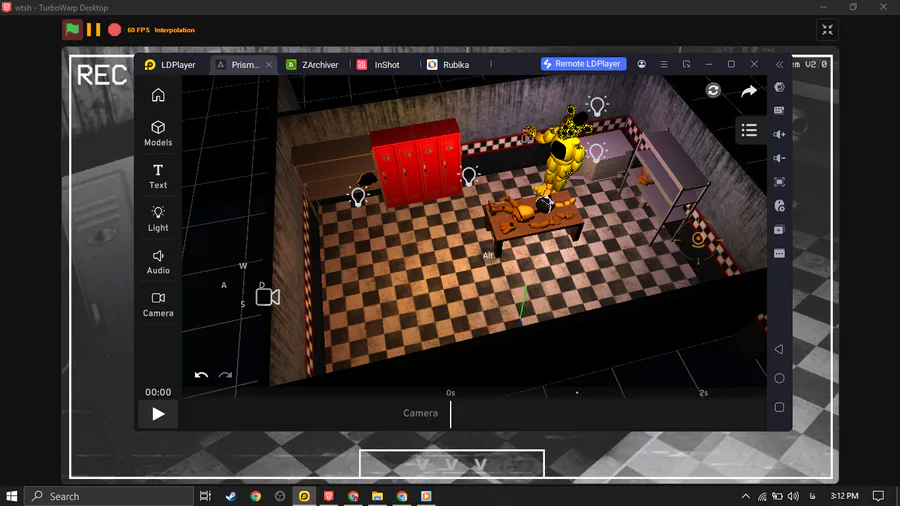Switch to the ZArchiver tab
Image resolution: width=900 pixels, height=506 pixels.
(313, 64)
